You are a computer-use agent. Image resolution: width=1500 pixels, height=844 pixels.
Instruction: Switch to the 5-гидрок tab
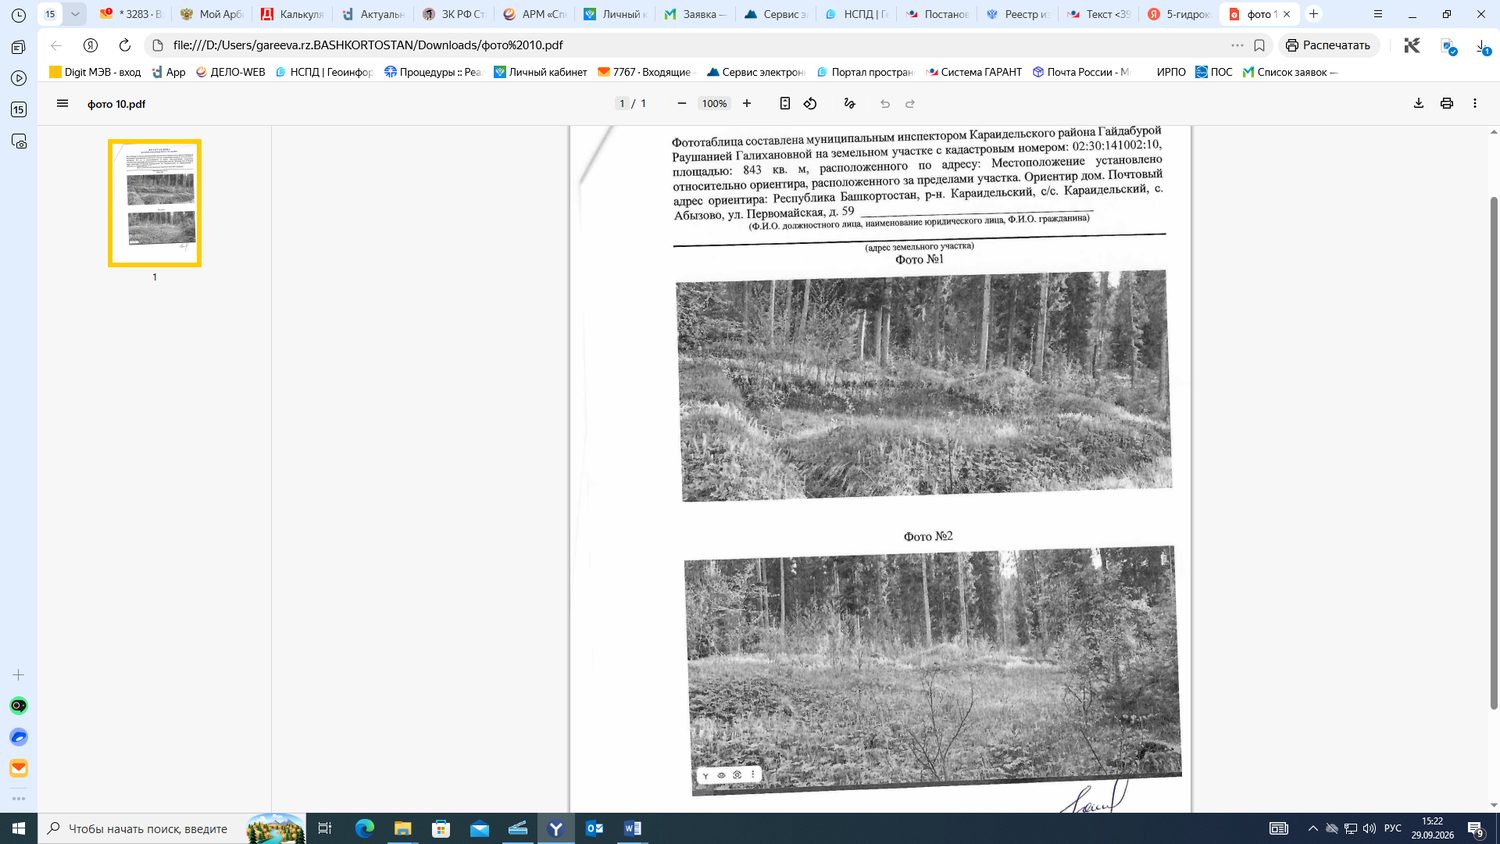(x=1178, y=14)
